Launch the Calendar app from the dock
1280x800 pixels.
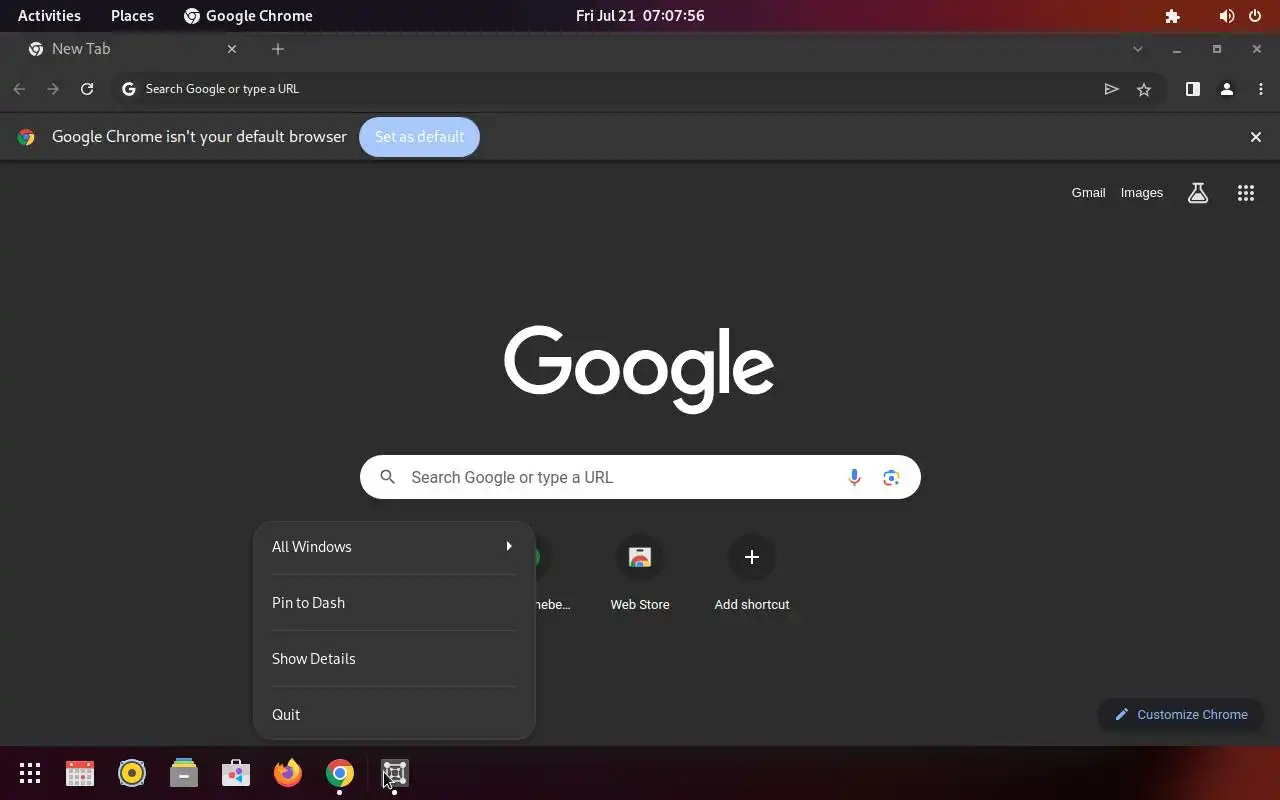pos(80,773)
